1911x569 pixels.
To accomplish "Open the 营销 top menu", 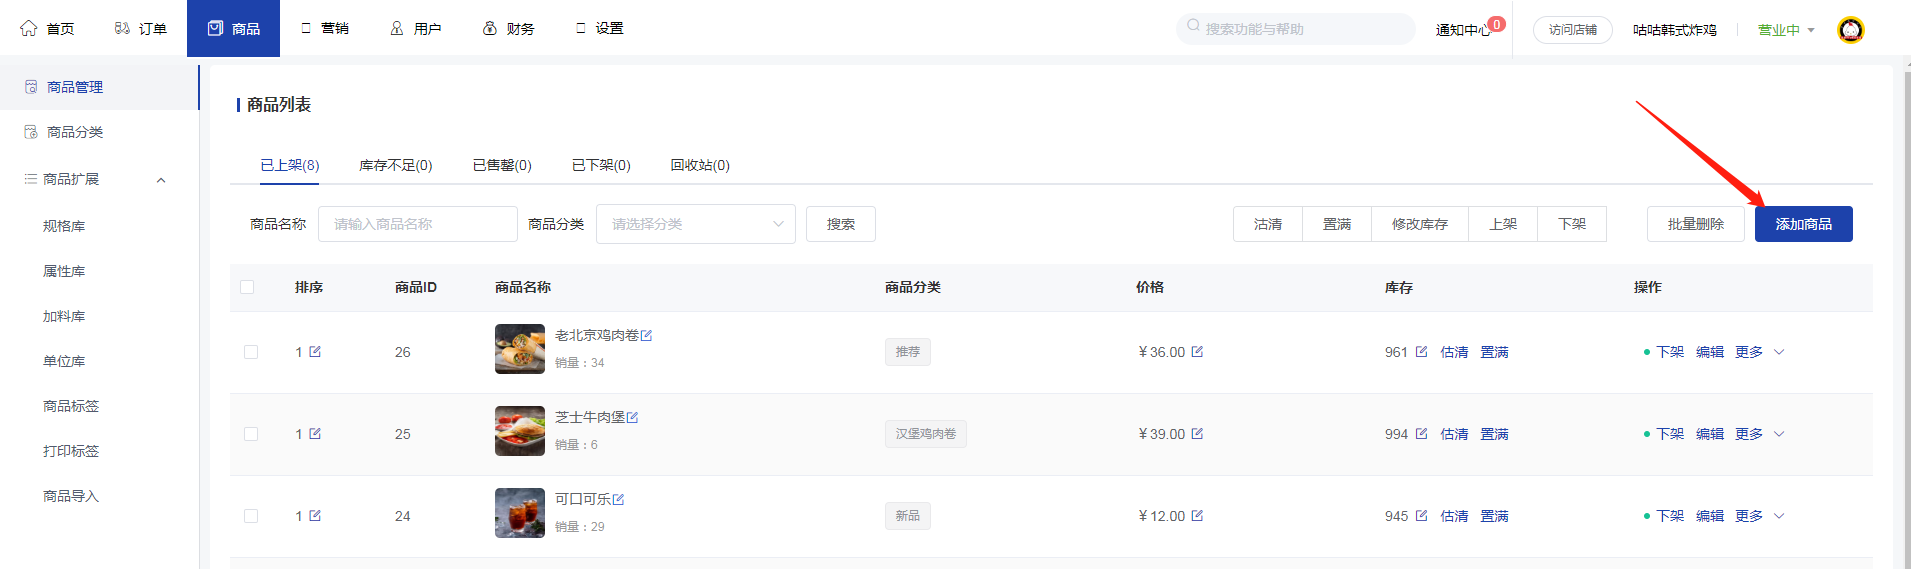I will pyautogui.click(x=325, y=28).
